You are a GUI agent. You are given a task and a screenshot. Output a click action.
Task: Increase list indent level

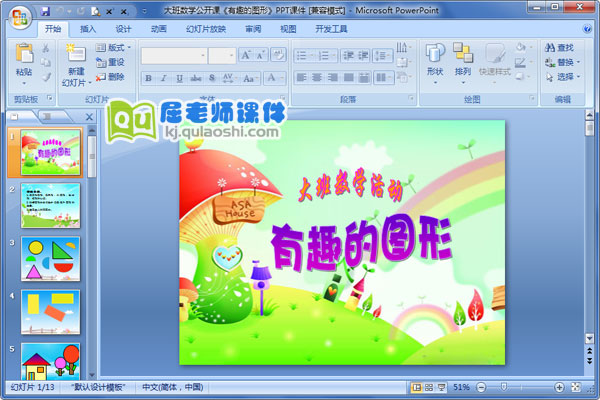tap(363, 56)
